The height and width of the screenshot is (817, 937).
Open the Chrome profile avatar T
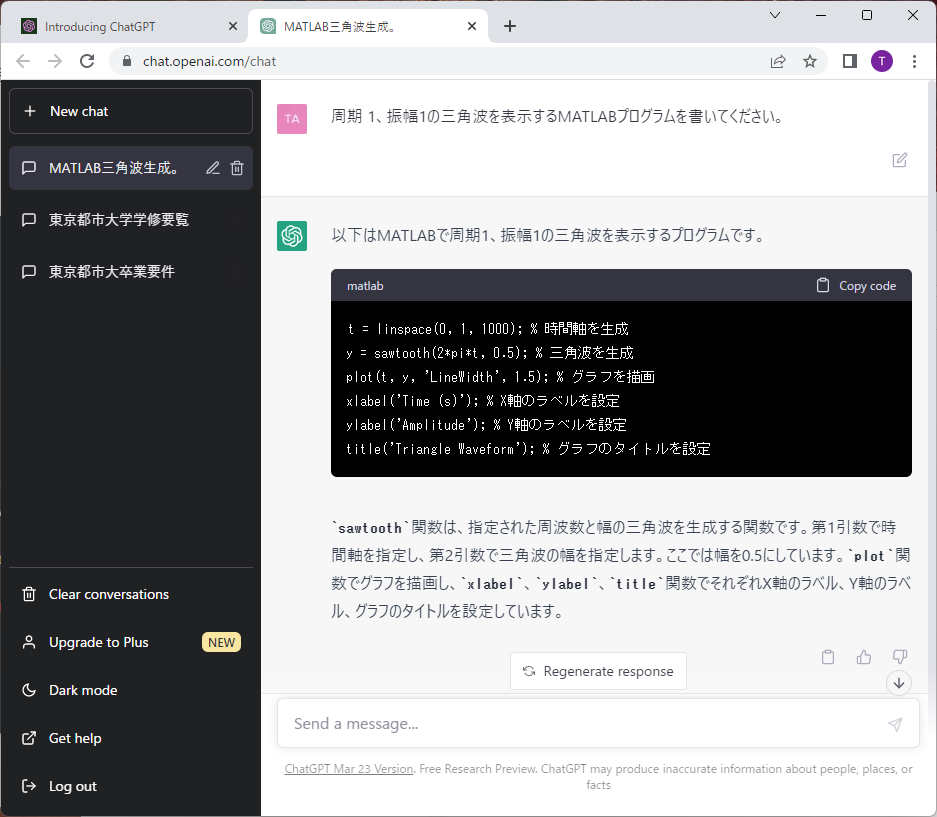pyautogui.click(x=882, y=61)
